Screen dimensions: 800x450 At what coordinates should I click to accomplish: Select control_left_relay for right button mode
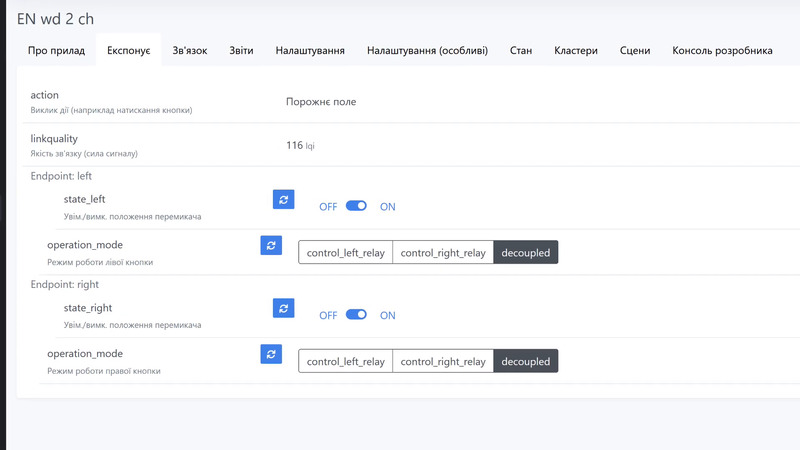345,361
